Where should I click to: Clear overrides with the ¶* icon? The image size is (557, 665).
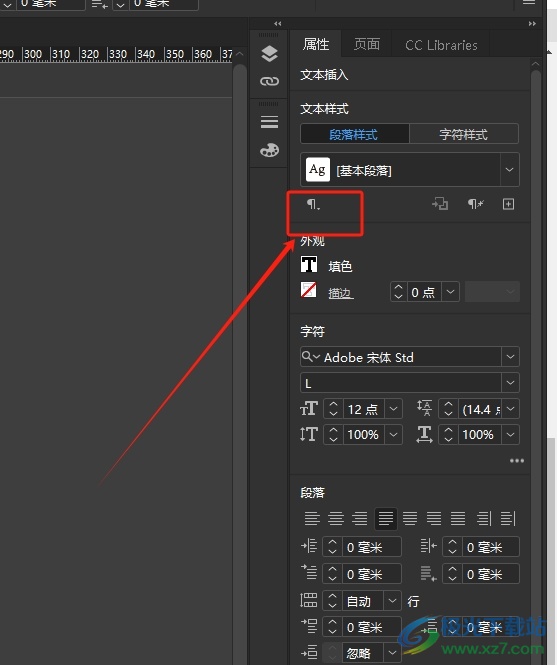point(475,204)
